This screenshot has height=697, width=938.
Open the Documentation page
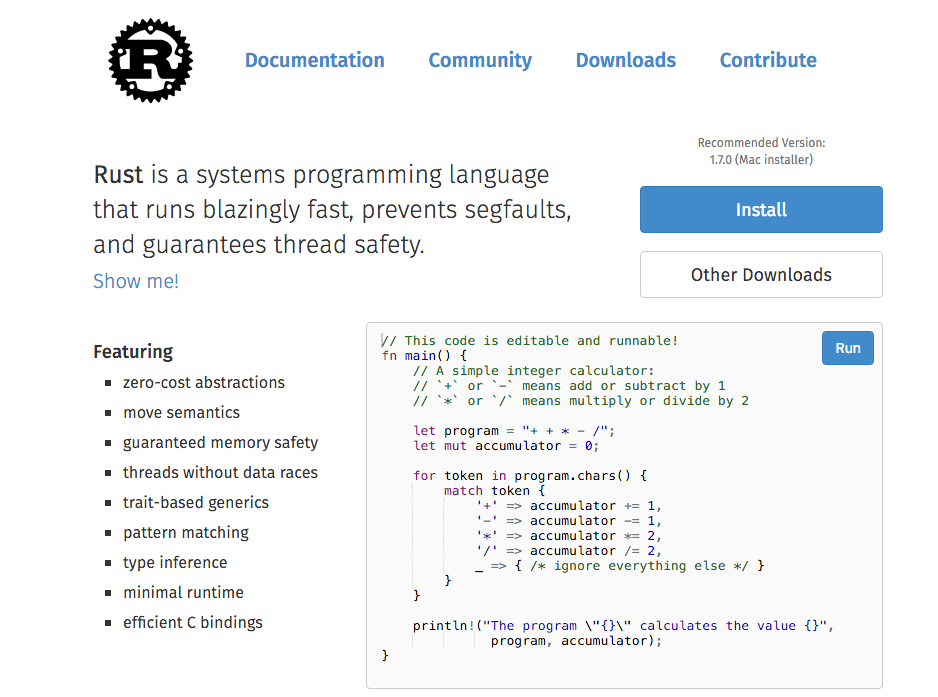(x=314, y=60)
